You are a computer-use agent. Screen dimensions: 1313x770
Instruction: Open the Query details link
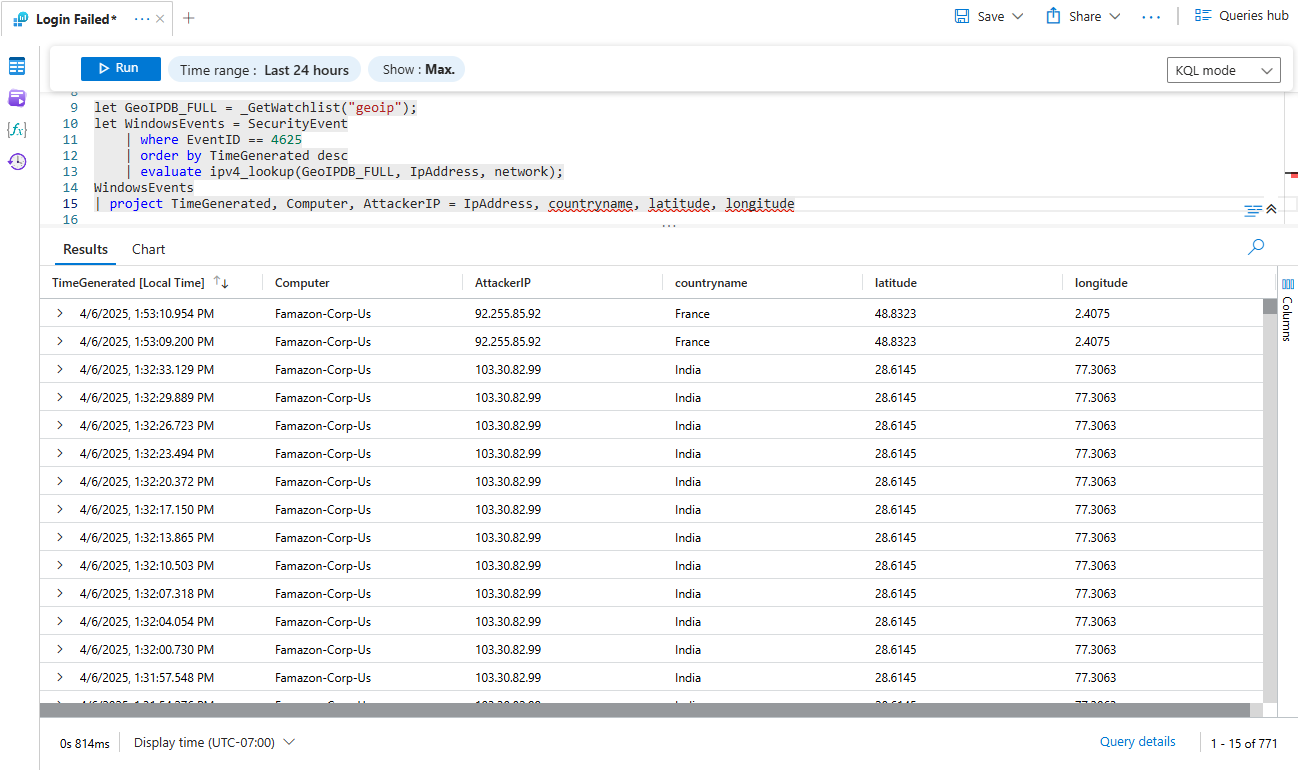(x=1137, y=742)
